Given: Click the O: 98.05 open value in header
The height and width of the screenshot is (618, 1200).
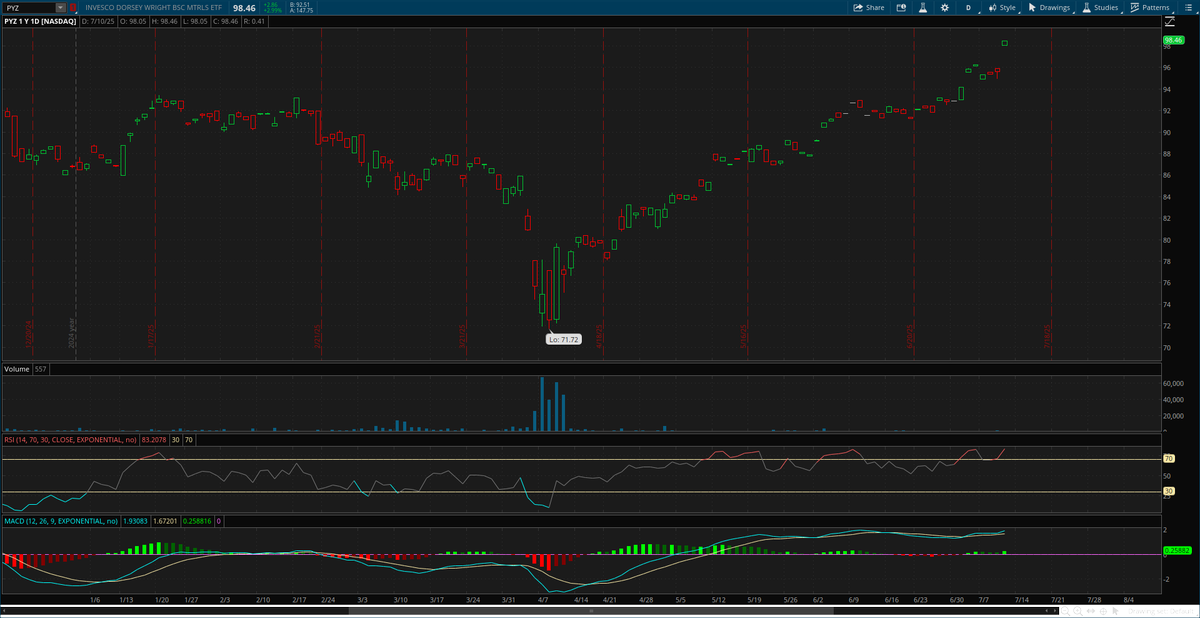Looking at the screenshot, I should pyautogui.click(x=134, y=21).
